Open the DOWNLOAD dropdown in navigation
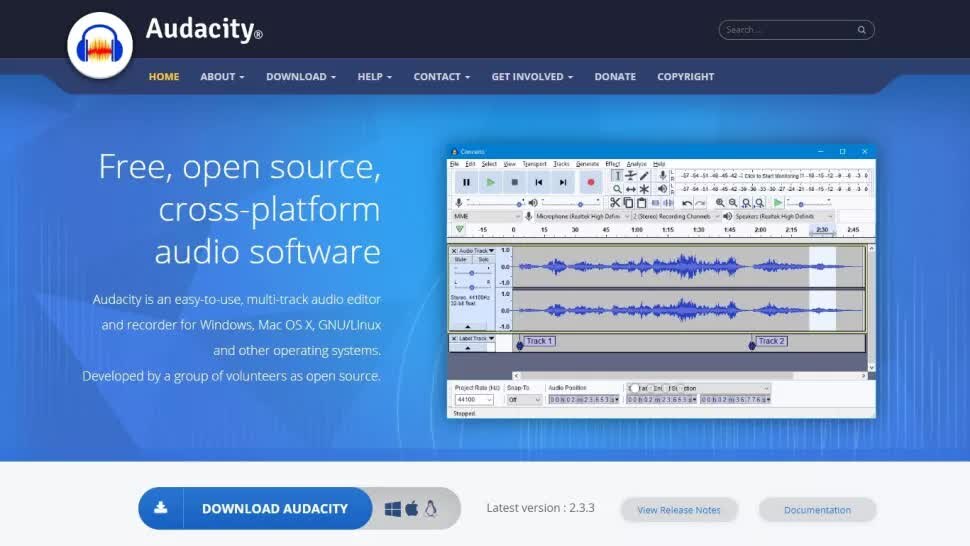Image resolution: width=970 pixels, height=546 pixels. (x=301, y=77)
